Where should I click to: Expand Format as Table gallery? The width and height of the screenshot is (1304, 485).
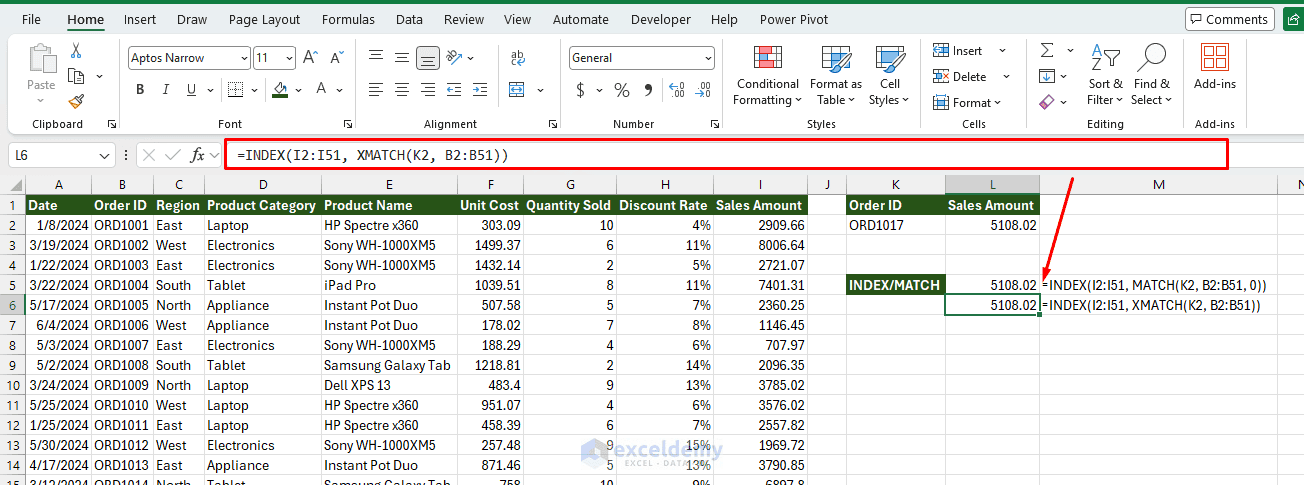pyautogui.click(x=835, y=75)
